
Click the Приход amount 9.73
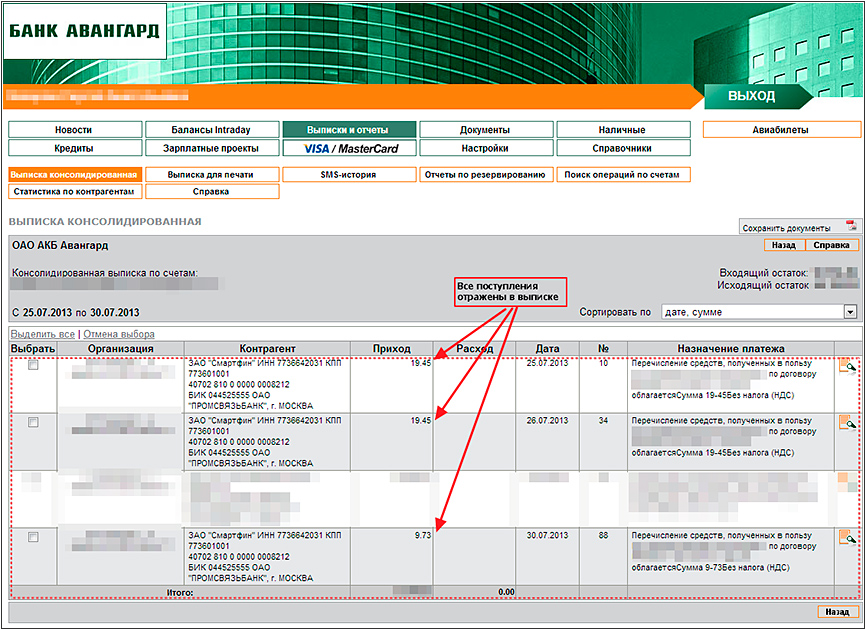pyautogui.click(x=423, y=536)
